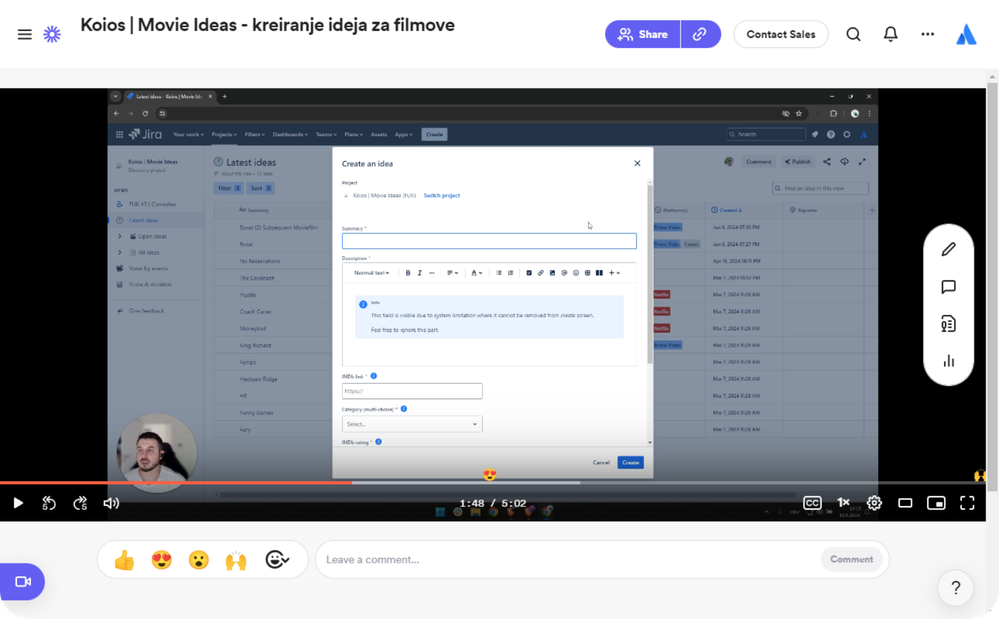Open notifications bell
This screenshot has height=619, width=999.
(890, 34)
